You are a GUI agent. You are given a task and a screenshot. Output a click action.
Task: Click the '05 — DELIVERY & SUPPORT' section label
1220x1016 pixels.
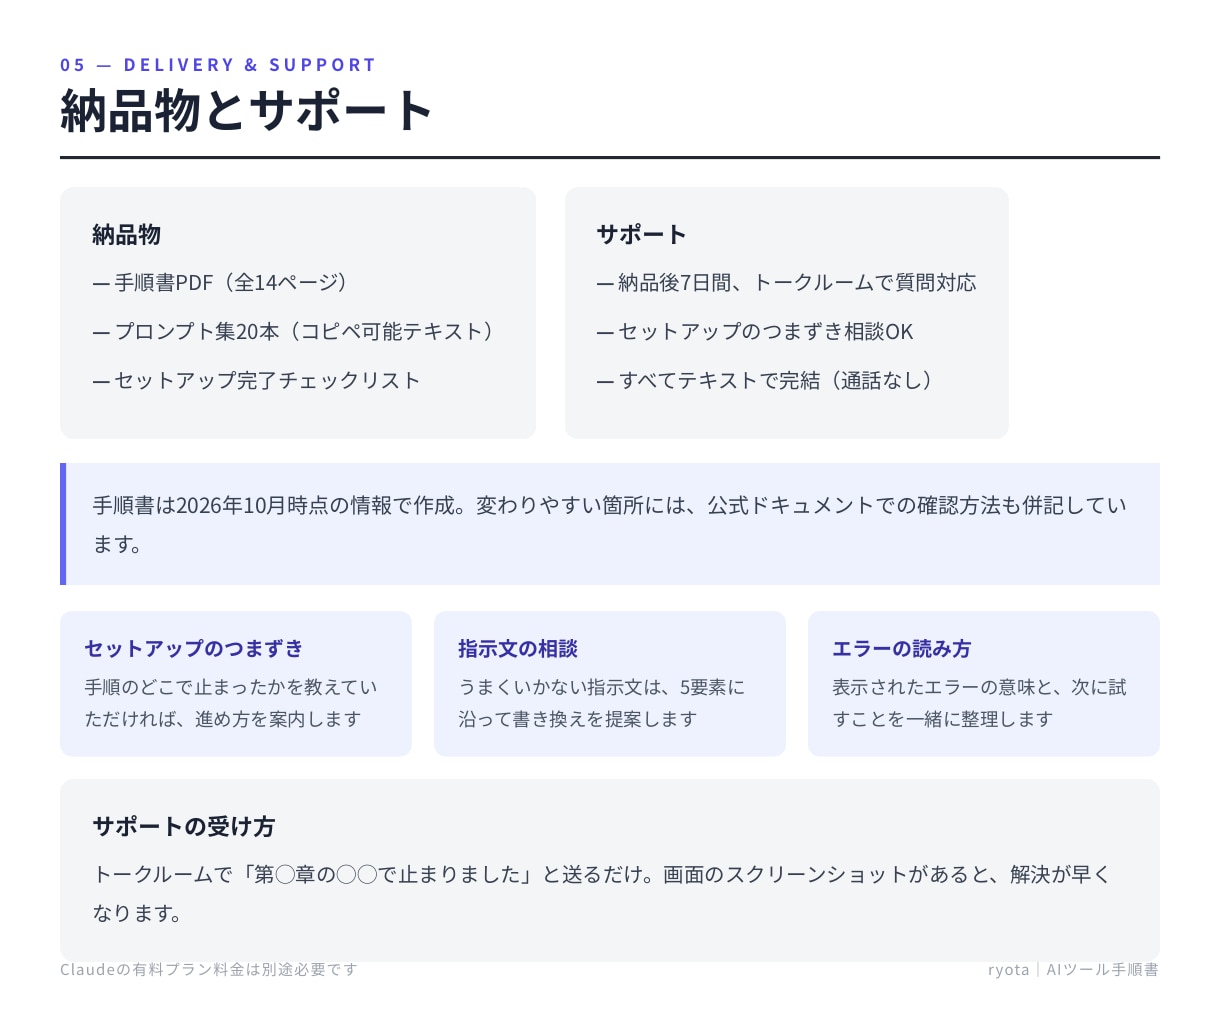217,65
